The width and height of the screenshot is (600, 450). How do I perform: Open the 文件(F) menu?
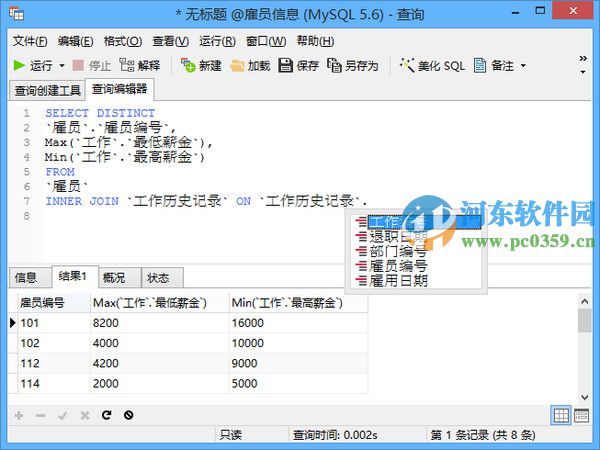pyautogui.click(x=30, y=41)
